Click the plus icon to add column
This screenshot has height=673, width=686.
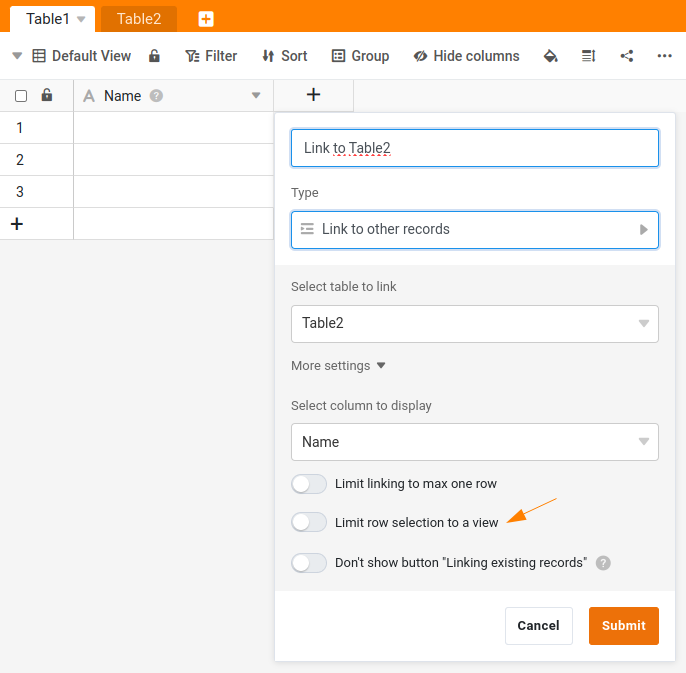click(x=313, y=95)
